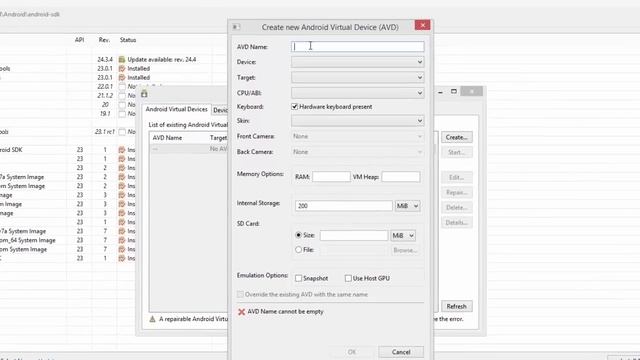
Task: Open the Target dropdown
Action: click(x=358, y=78)
